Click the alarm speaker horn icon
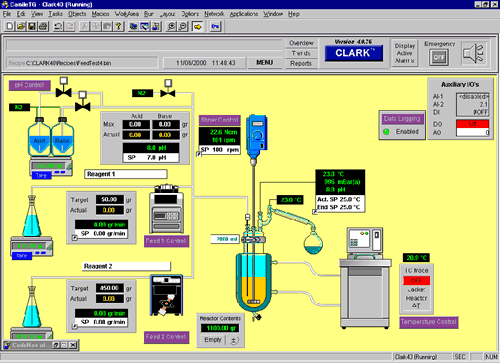The height and width of the screenshot is (363, 500). pos(474,53)
